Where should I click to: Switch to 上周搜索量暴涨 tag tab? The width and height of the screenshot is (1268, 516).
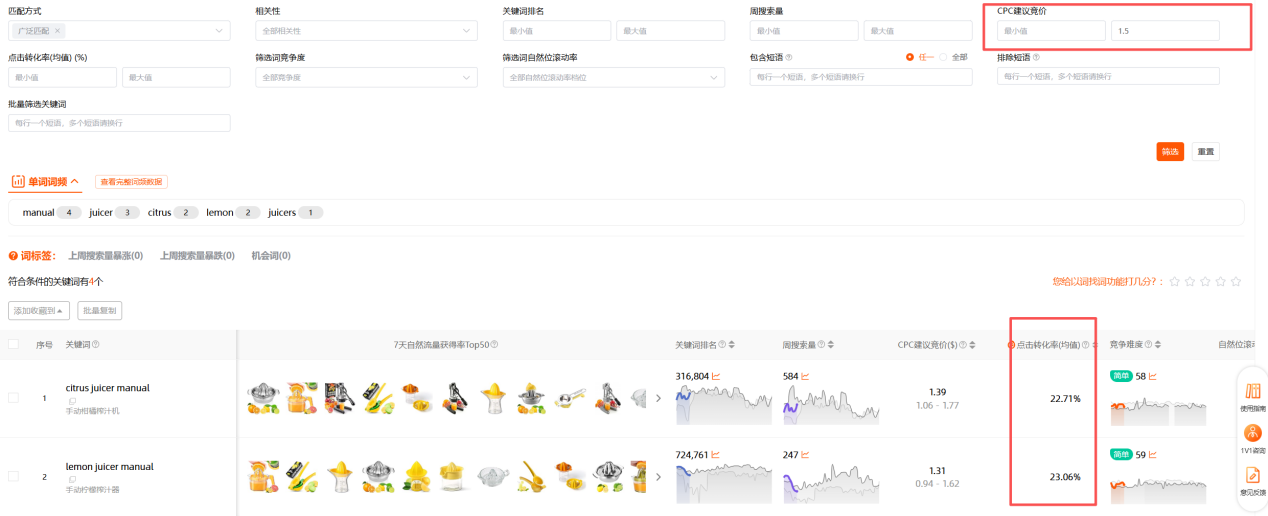[105, 256]
